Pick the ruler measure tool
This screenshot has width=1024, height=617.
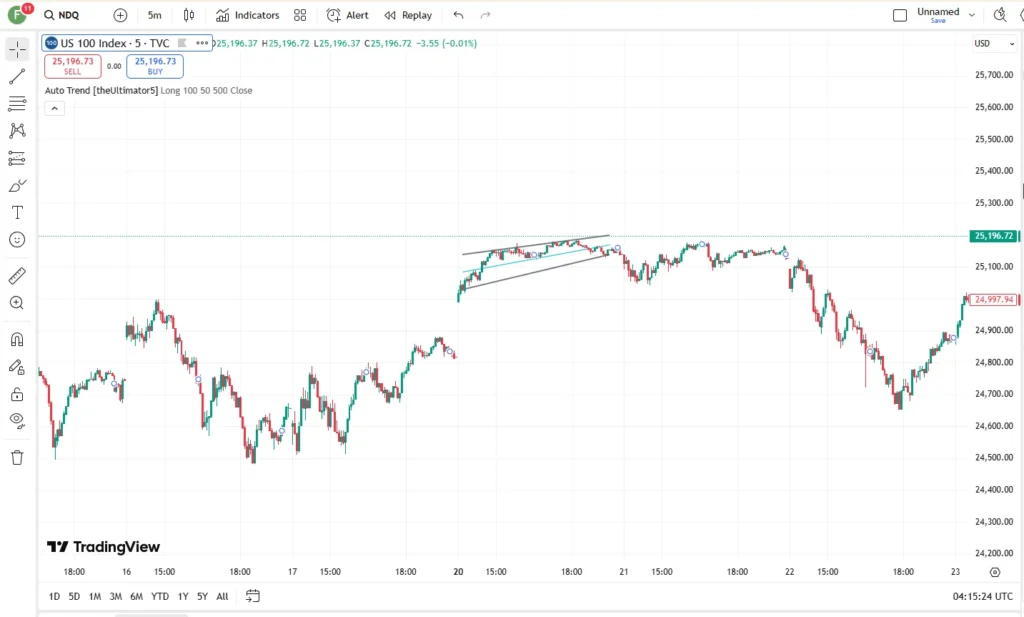pos(17,276)
